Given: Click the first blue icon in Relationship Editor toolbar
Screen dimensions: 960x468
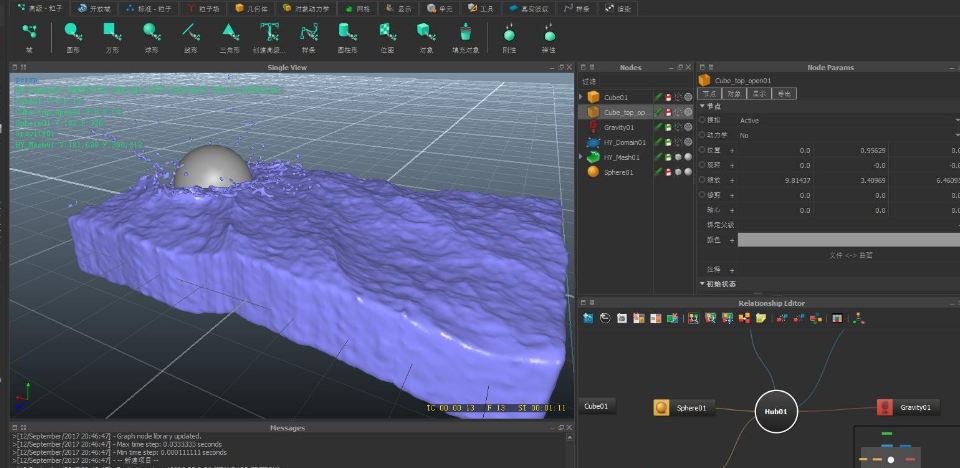Looking at the screenshot, I should tap(588, 318).
